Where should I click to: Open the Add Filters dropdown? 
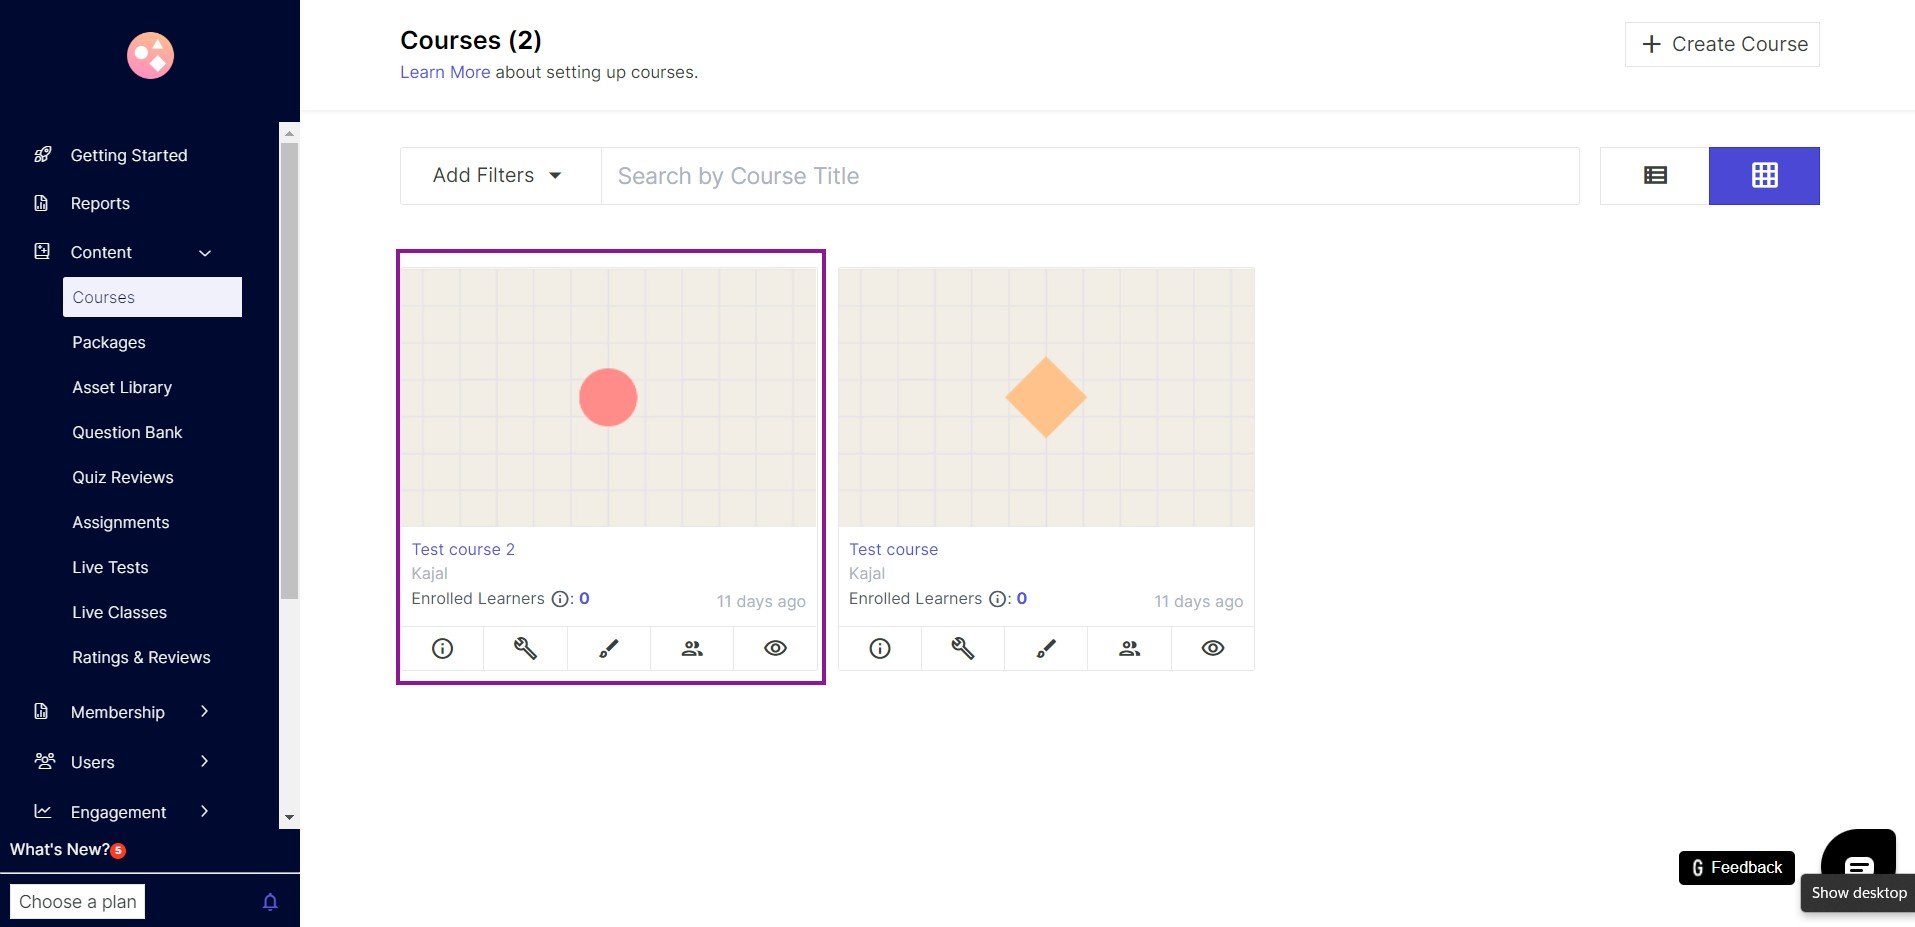click(498, 176)
